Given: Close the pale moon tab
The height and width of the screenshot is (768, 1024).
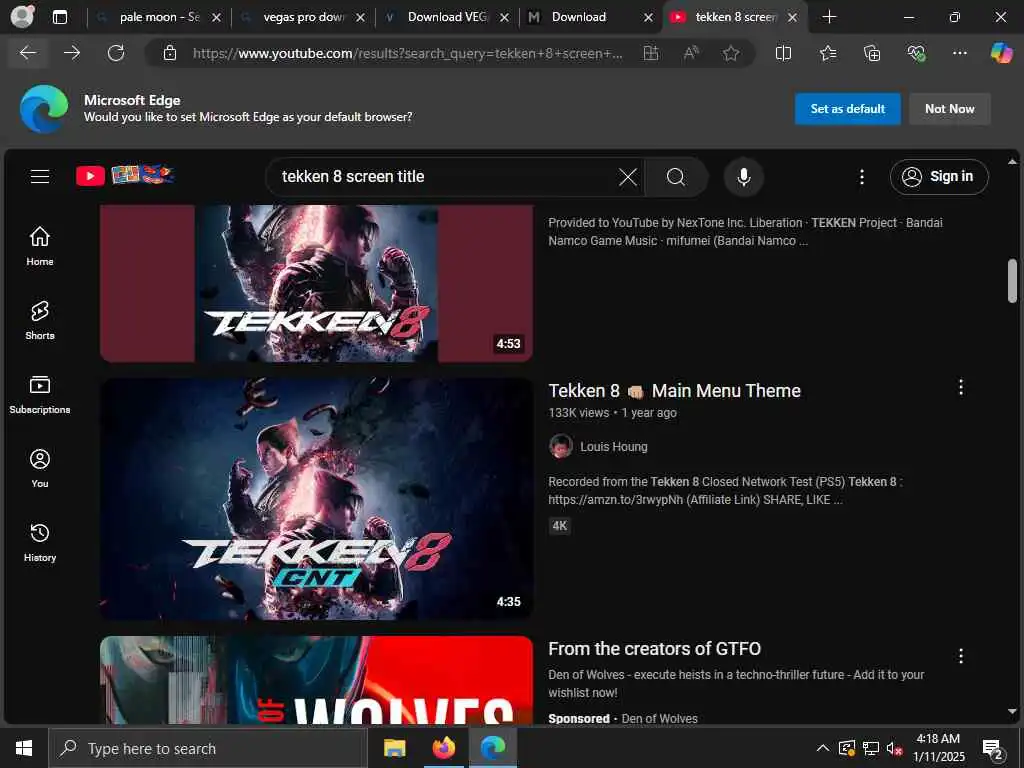Looking at the screenshot, I should tap(217, 18).
